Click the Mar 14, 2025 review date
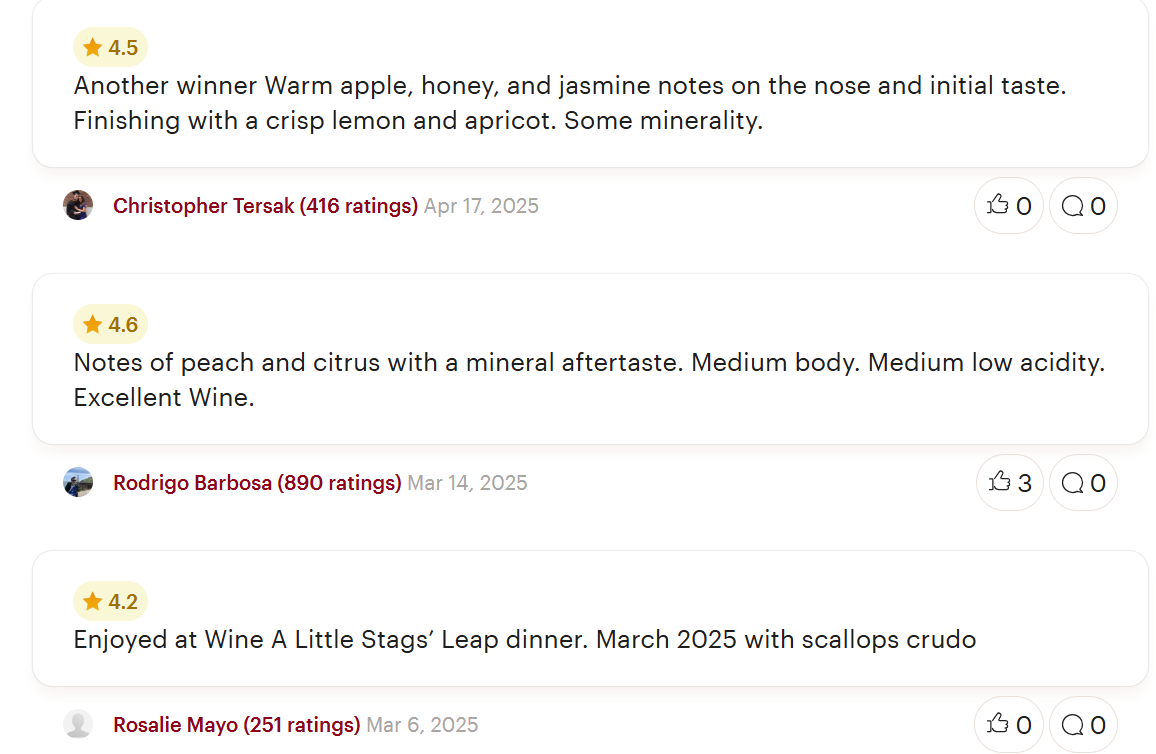1156x754 pixels. [x=467, y=483]
